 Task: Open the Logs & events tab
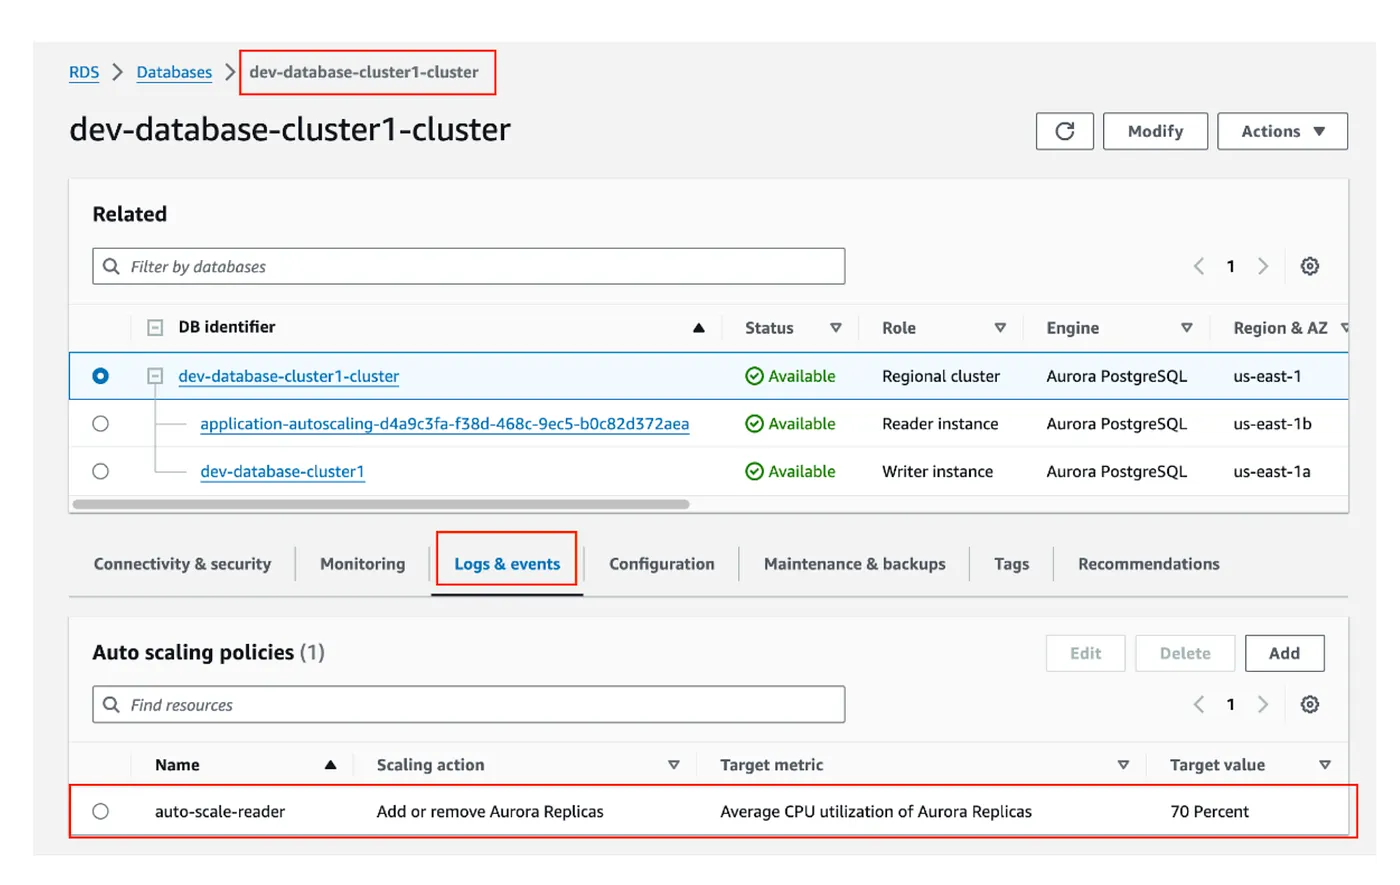tap(507, 564)
